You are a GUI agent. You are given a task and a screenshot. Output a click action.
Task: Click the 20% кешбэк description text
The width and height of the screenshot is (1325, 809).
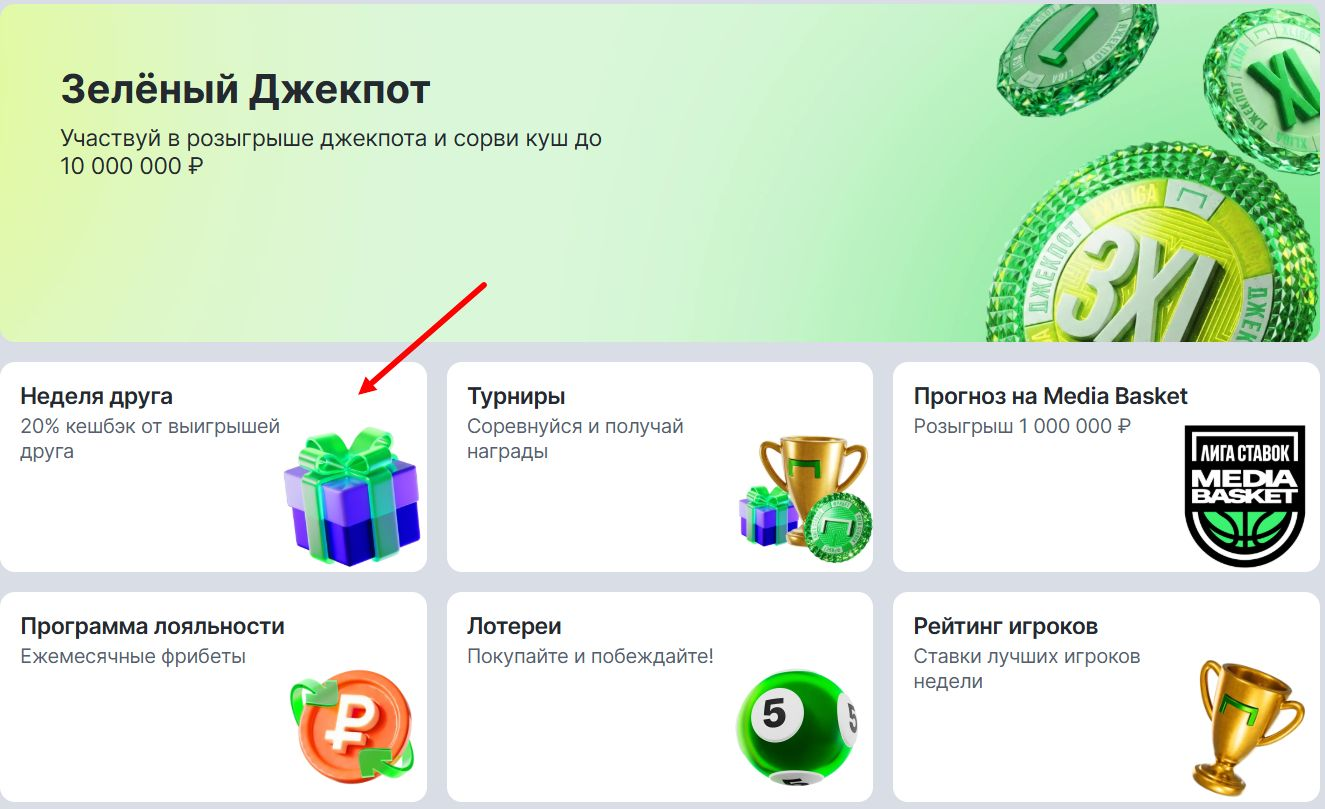[150, 439]
